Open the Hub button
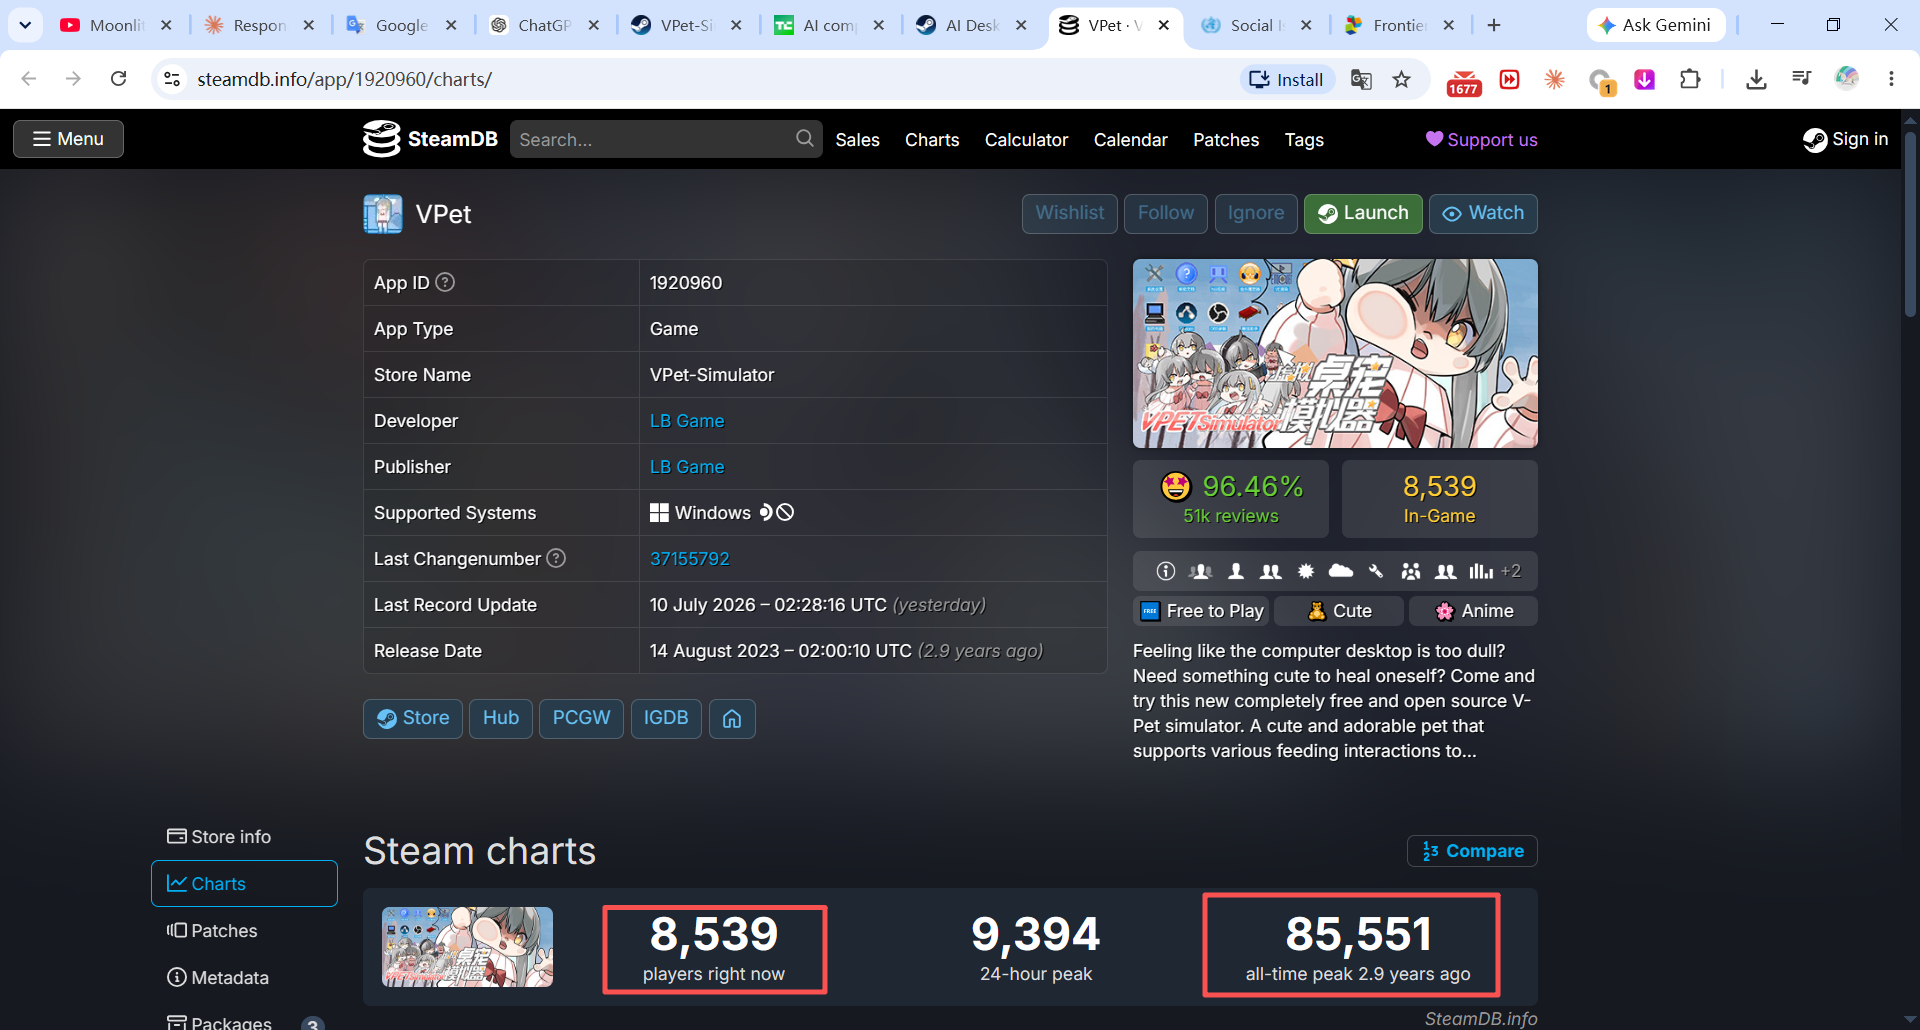1920x1030 pixels. point(501,718)
